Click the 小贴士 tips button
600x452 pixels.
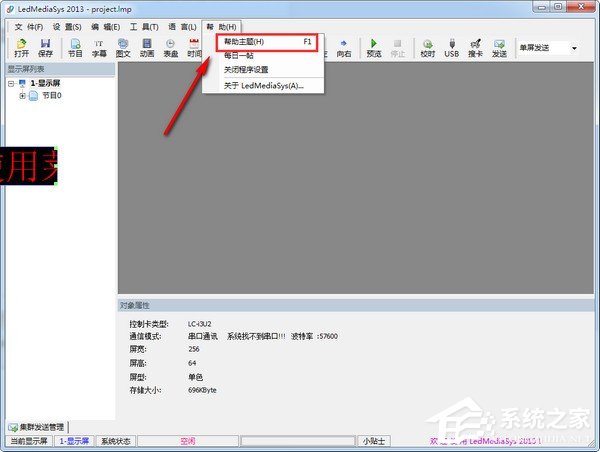[x=374, y=441]
